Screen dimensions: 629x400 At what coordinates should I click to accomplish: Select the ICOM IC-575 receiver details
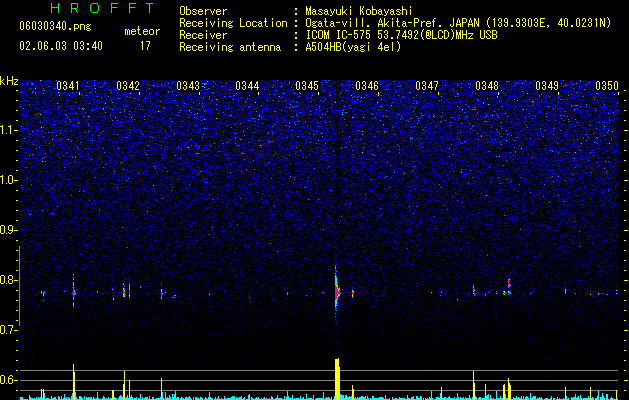coord(401,35)
